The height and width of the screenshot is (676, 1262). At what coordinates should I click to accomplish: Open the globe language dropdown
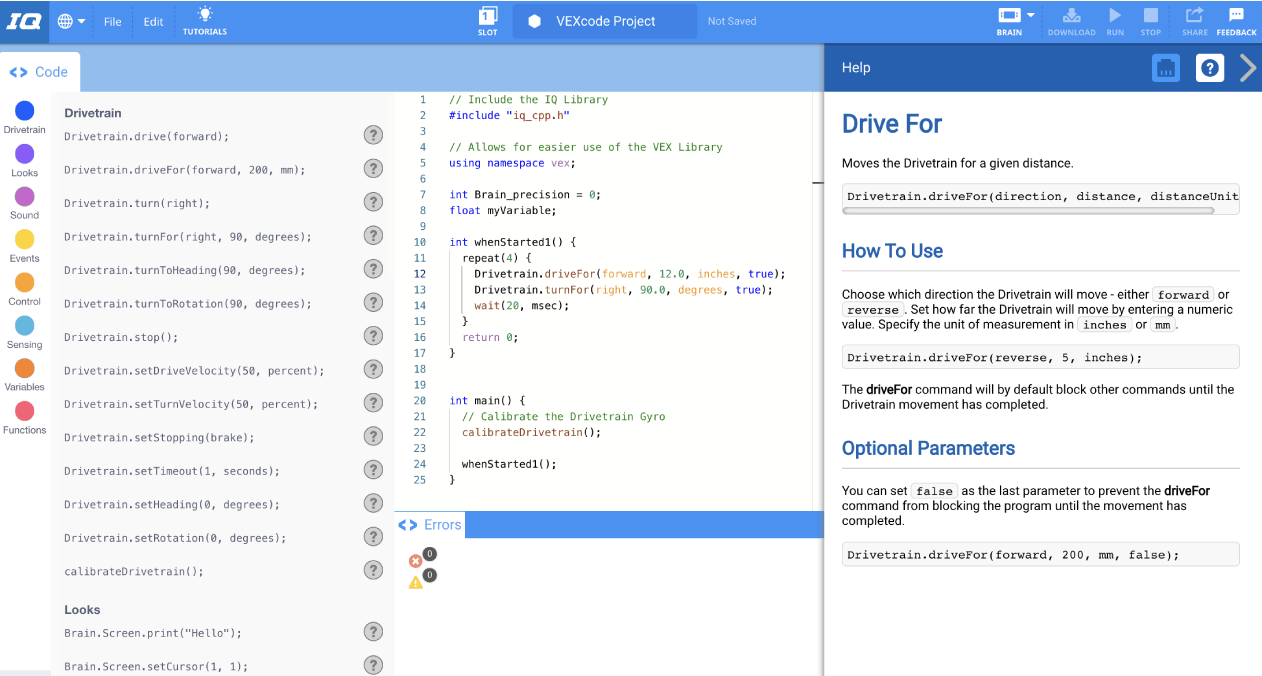[71, 21]
